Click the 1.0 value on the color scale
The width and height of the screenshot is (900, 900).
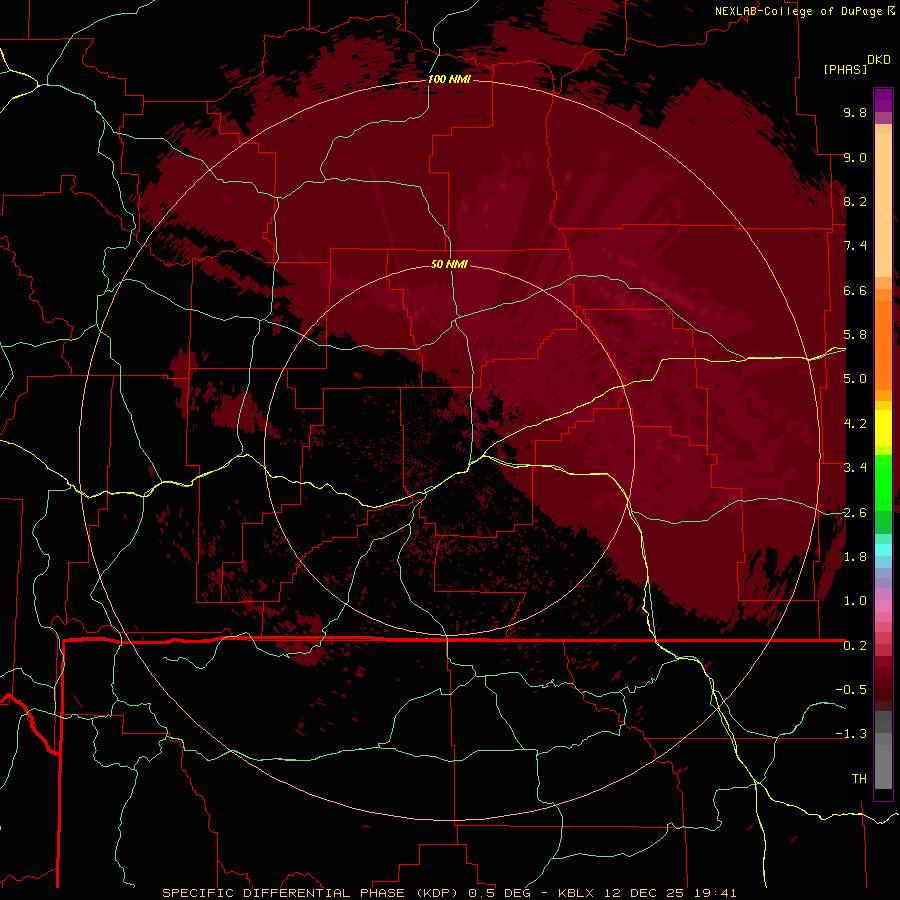point(855,601)
